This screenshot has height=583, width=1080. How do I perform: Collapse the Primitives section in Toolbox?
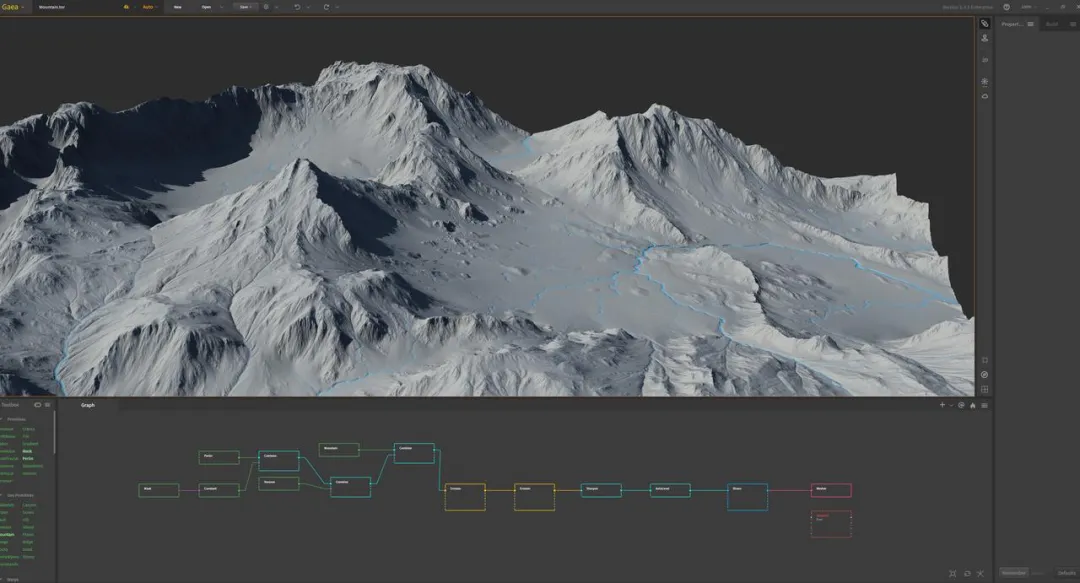2,419
